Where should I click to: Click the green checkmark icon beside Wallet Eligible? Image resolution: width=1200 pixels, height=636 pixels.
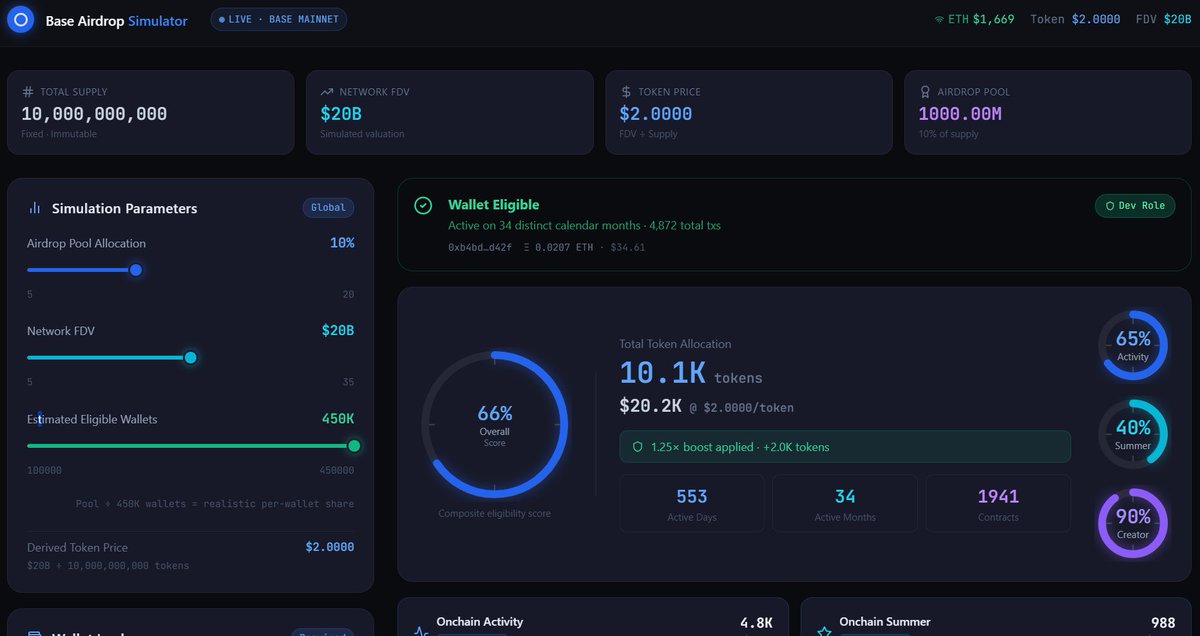(423, 205)
